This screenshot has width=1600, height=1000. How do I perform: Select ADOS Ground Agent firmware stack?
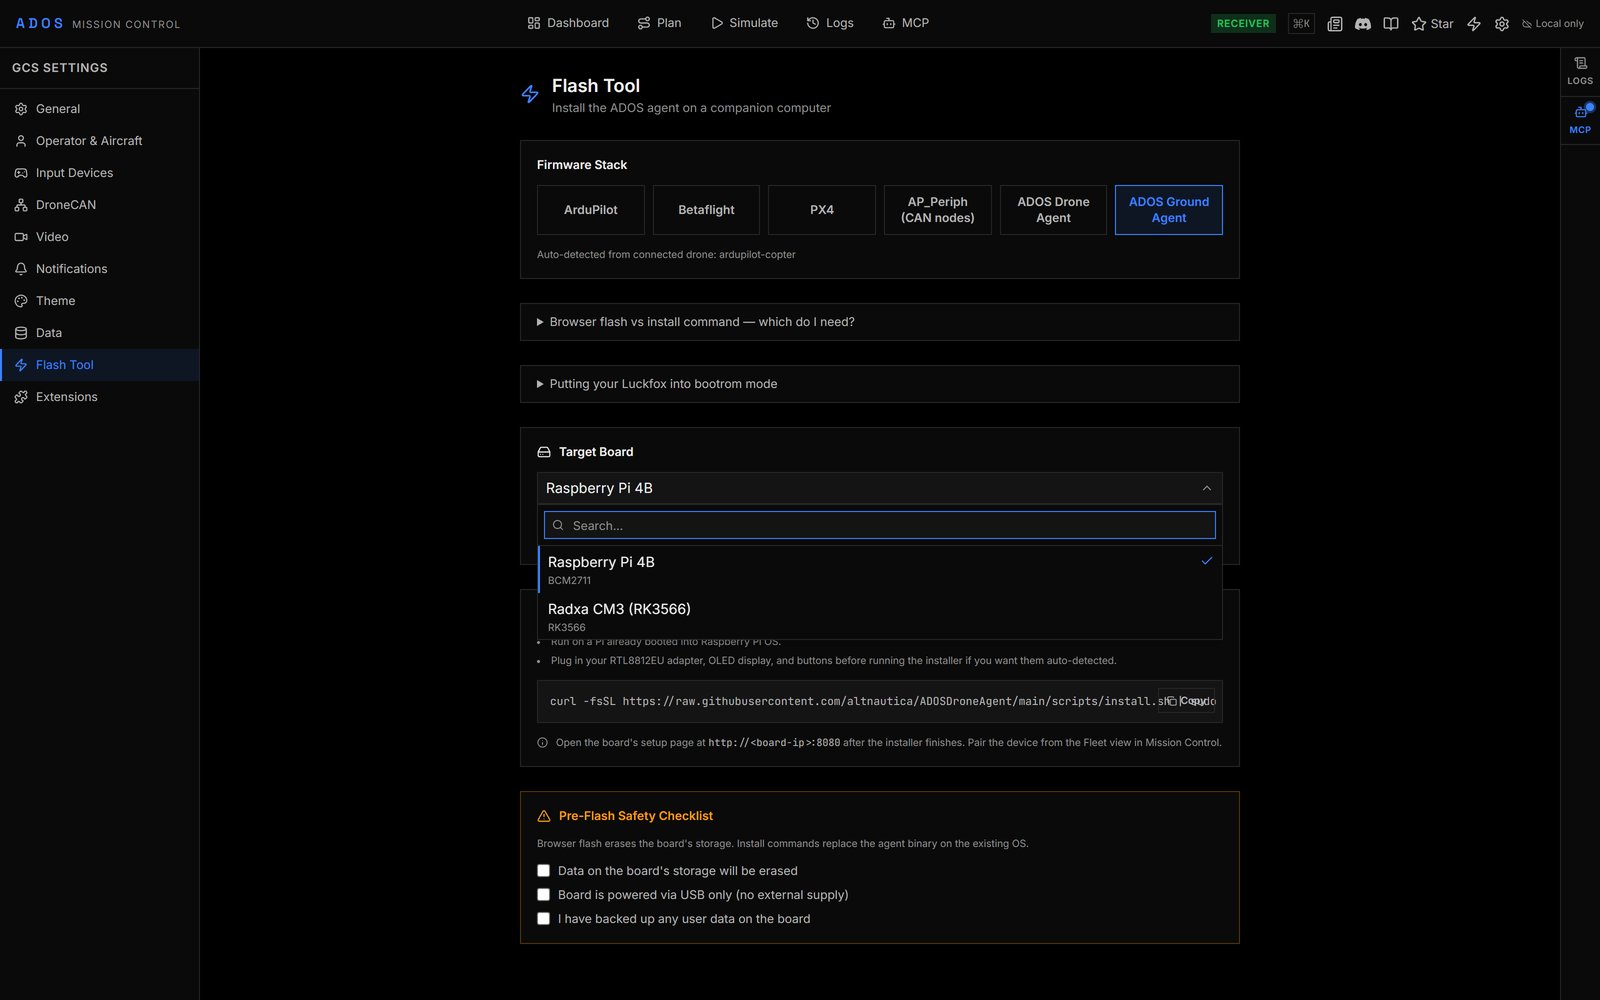1169,210
